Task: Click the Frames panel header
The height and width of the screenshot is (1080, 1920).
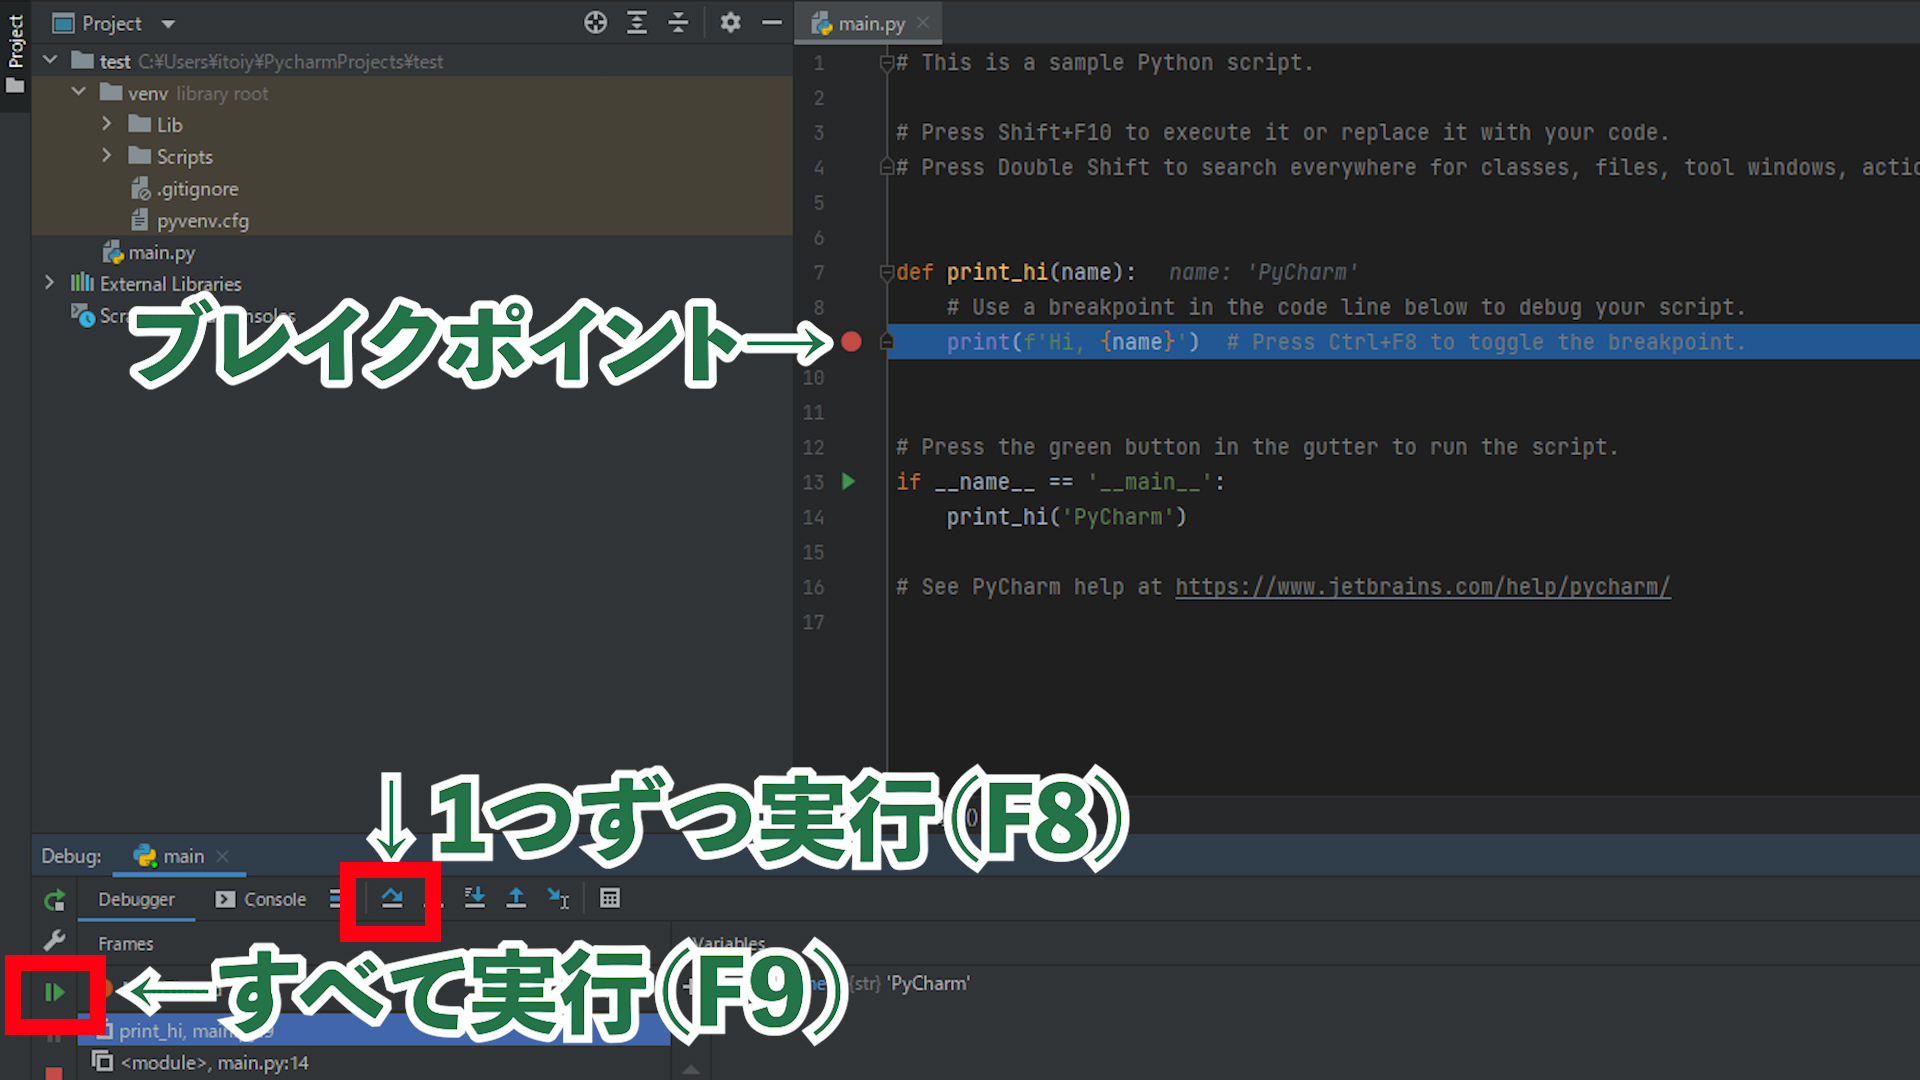Action: [126, 943]
